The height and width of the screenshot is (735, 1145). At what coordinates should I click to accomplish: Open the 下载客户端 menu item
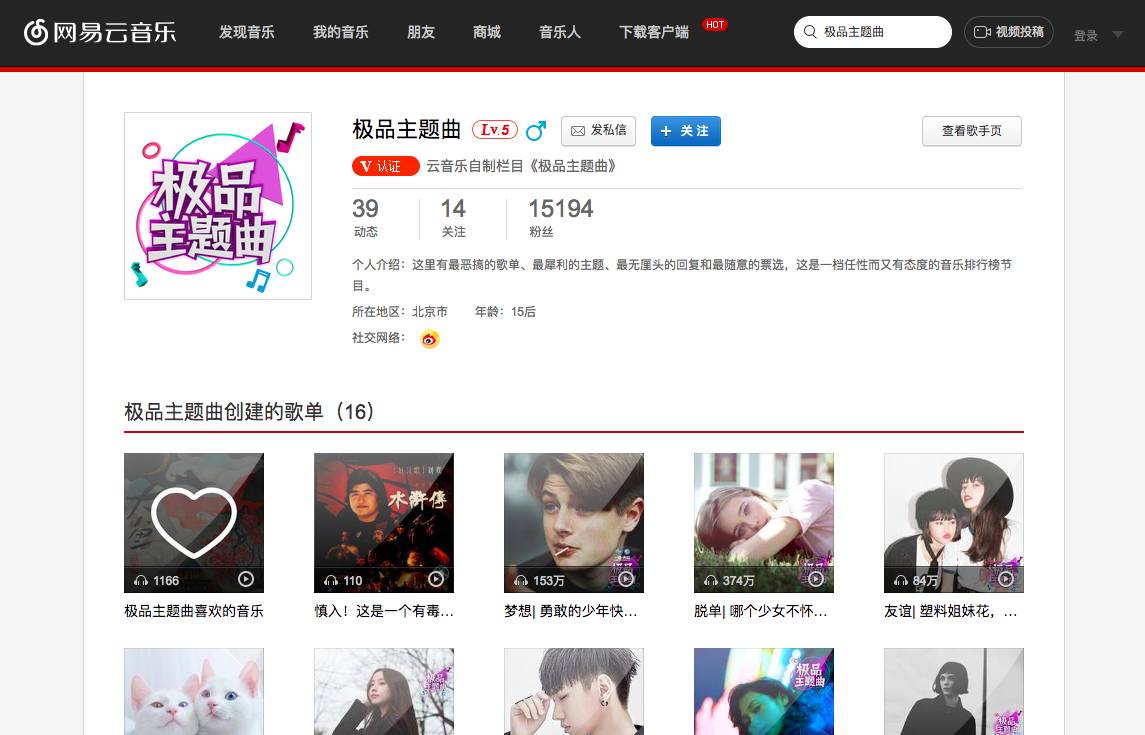[654, 32]
